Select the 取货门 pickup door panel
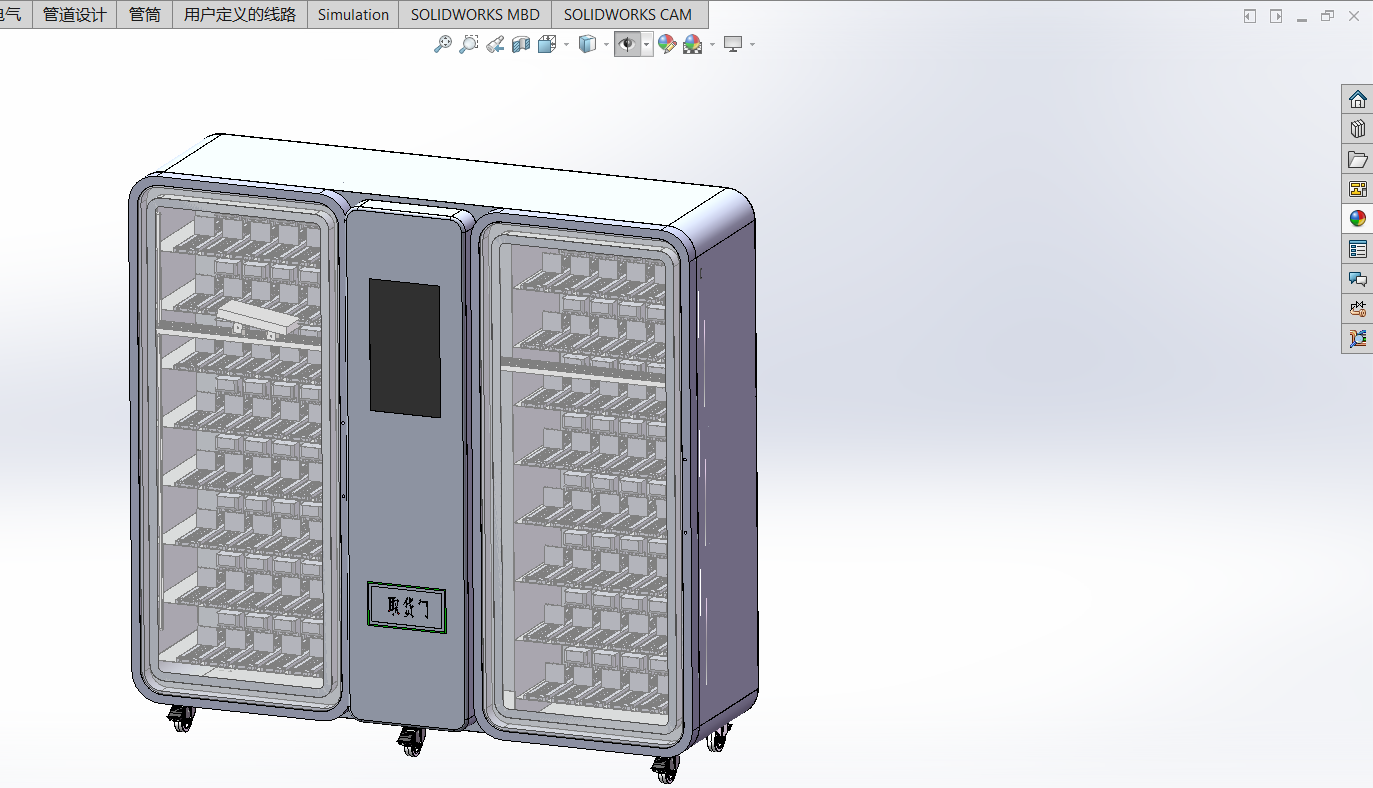1373x788 pixels. [x=406, y=607]
